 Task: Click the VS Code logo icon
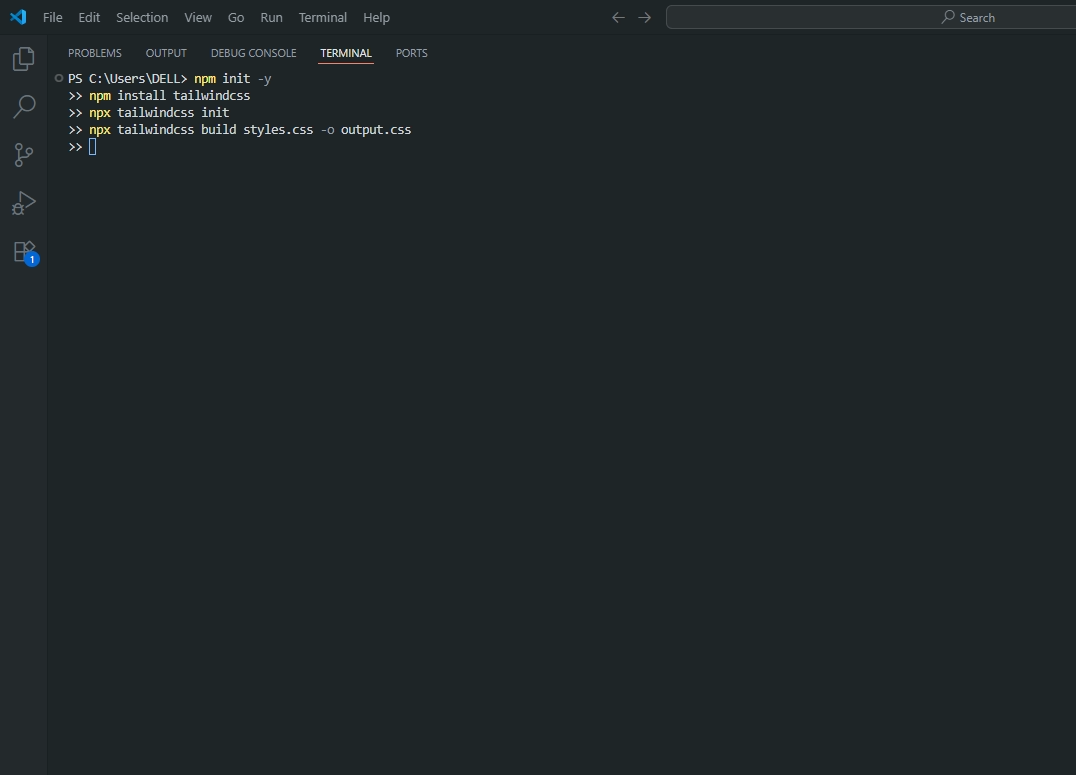pos(19,17)
